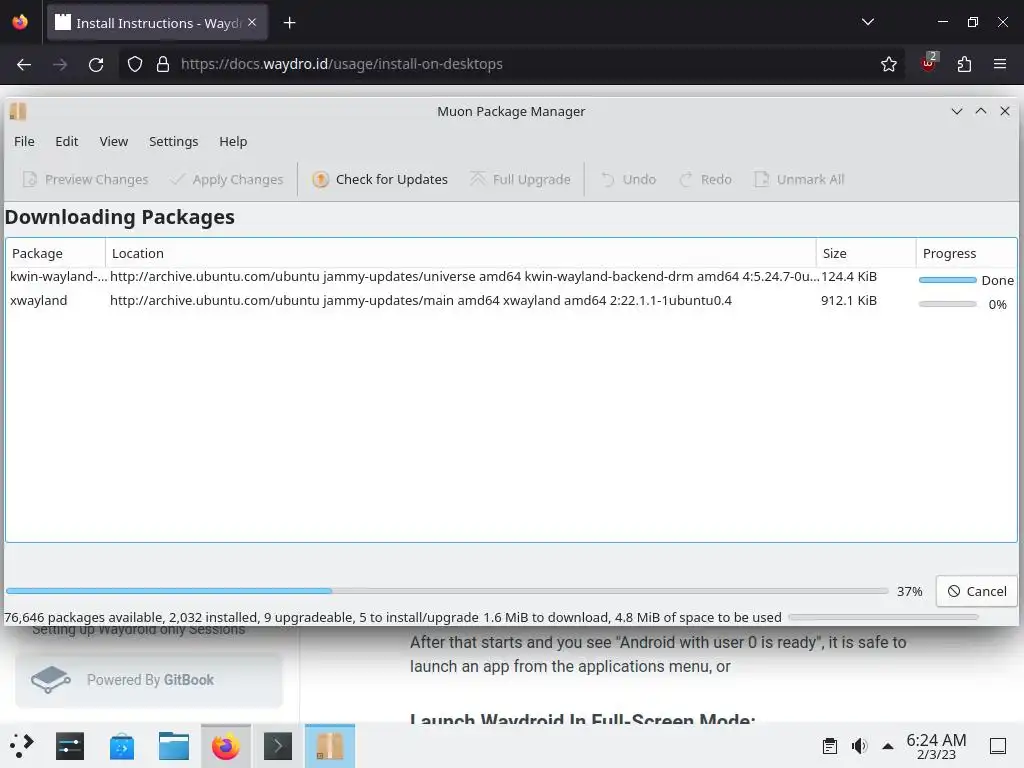The height and width of the screenshot is (768, 1024).
Task: Click Apply Changes in Muon toolbar
Action: click(x=226, y=180)
